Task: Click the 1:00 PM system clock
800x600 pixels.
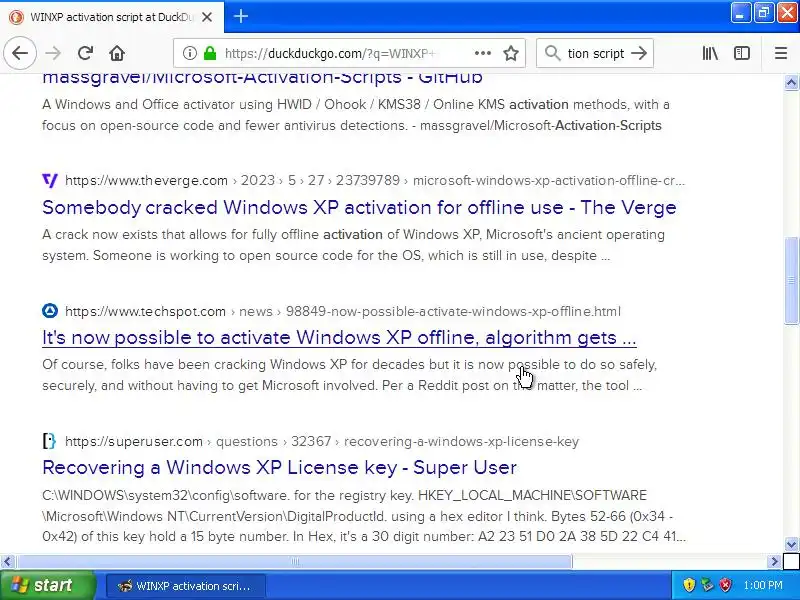Action: coord(763,585)
